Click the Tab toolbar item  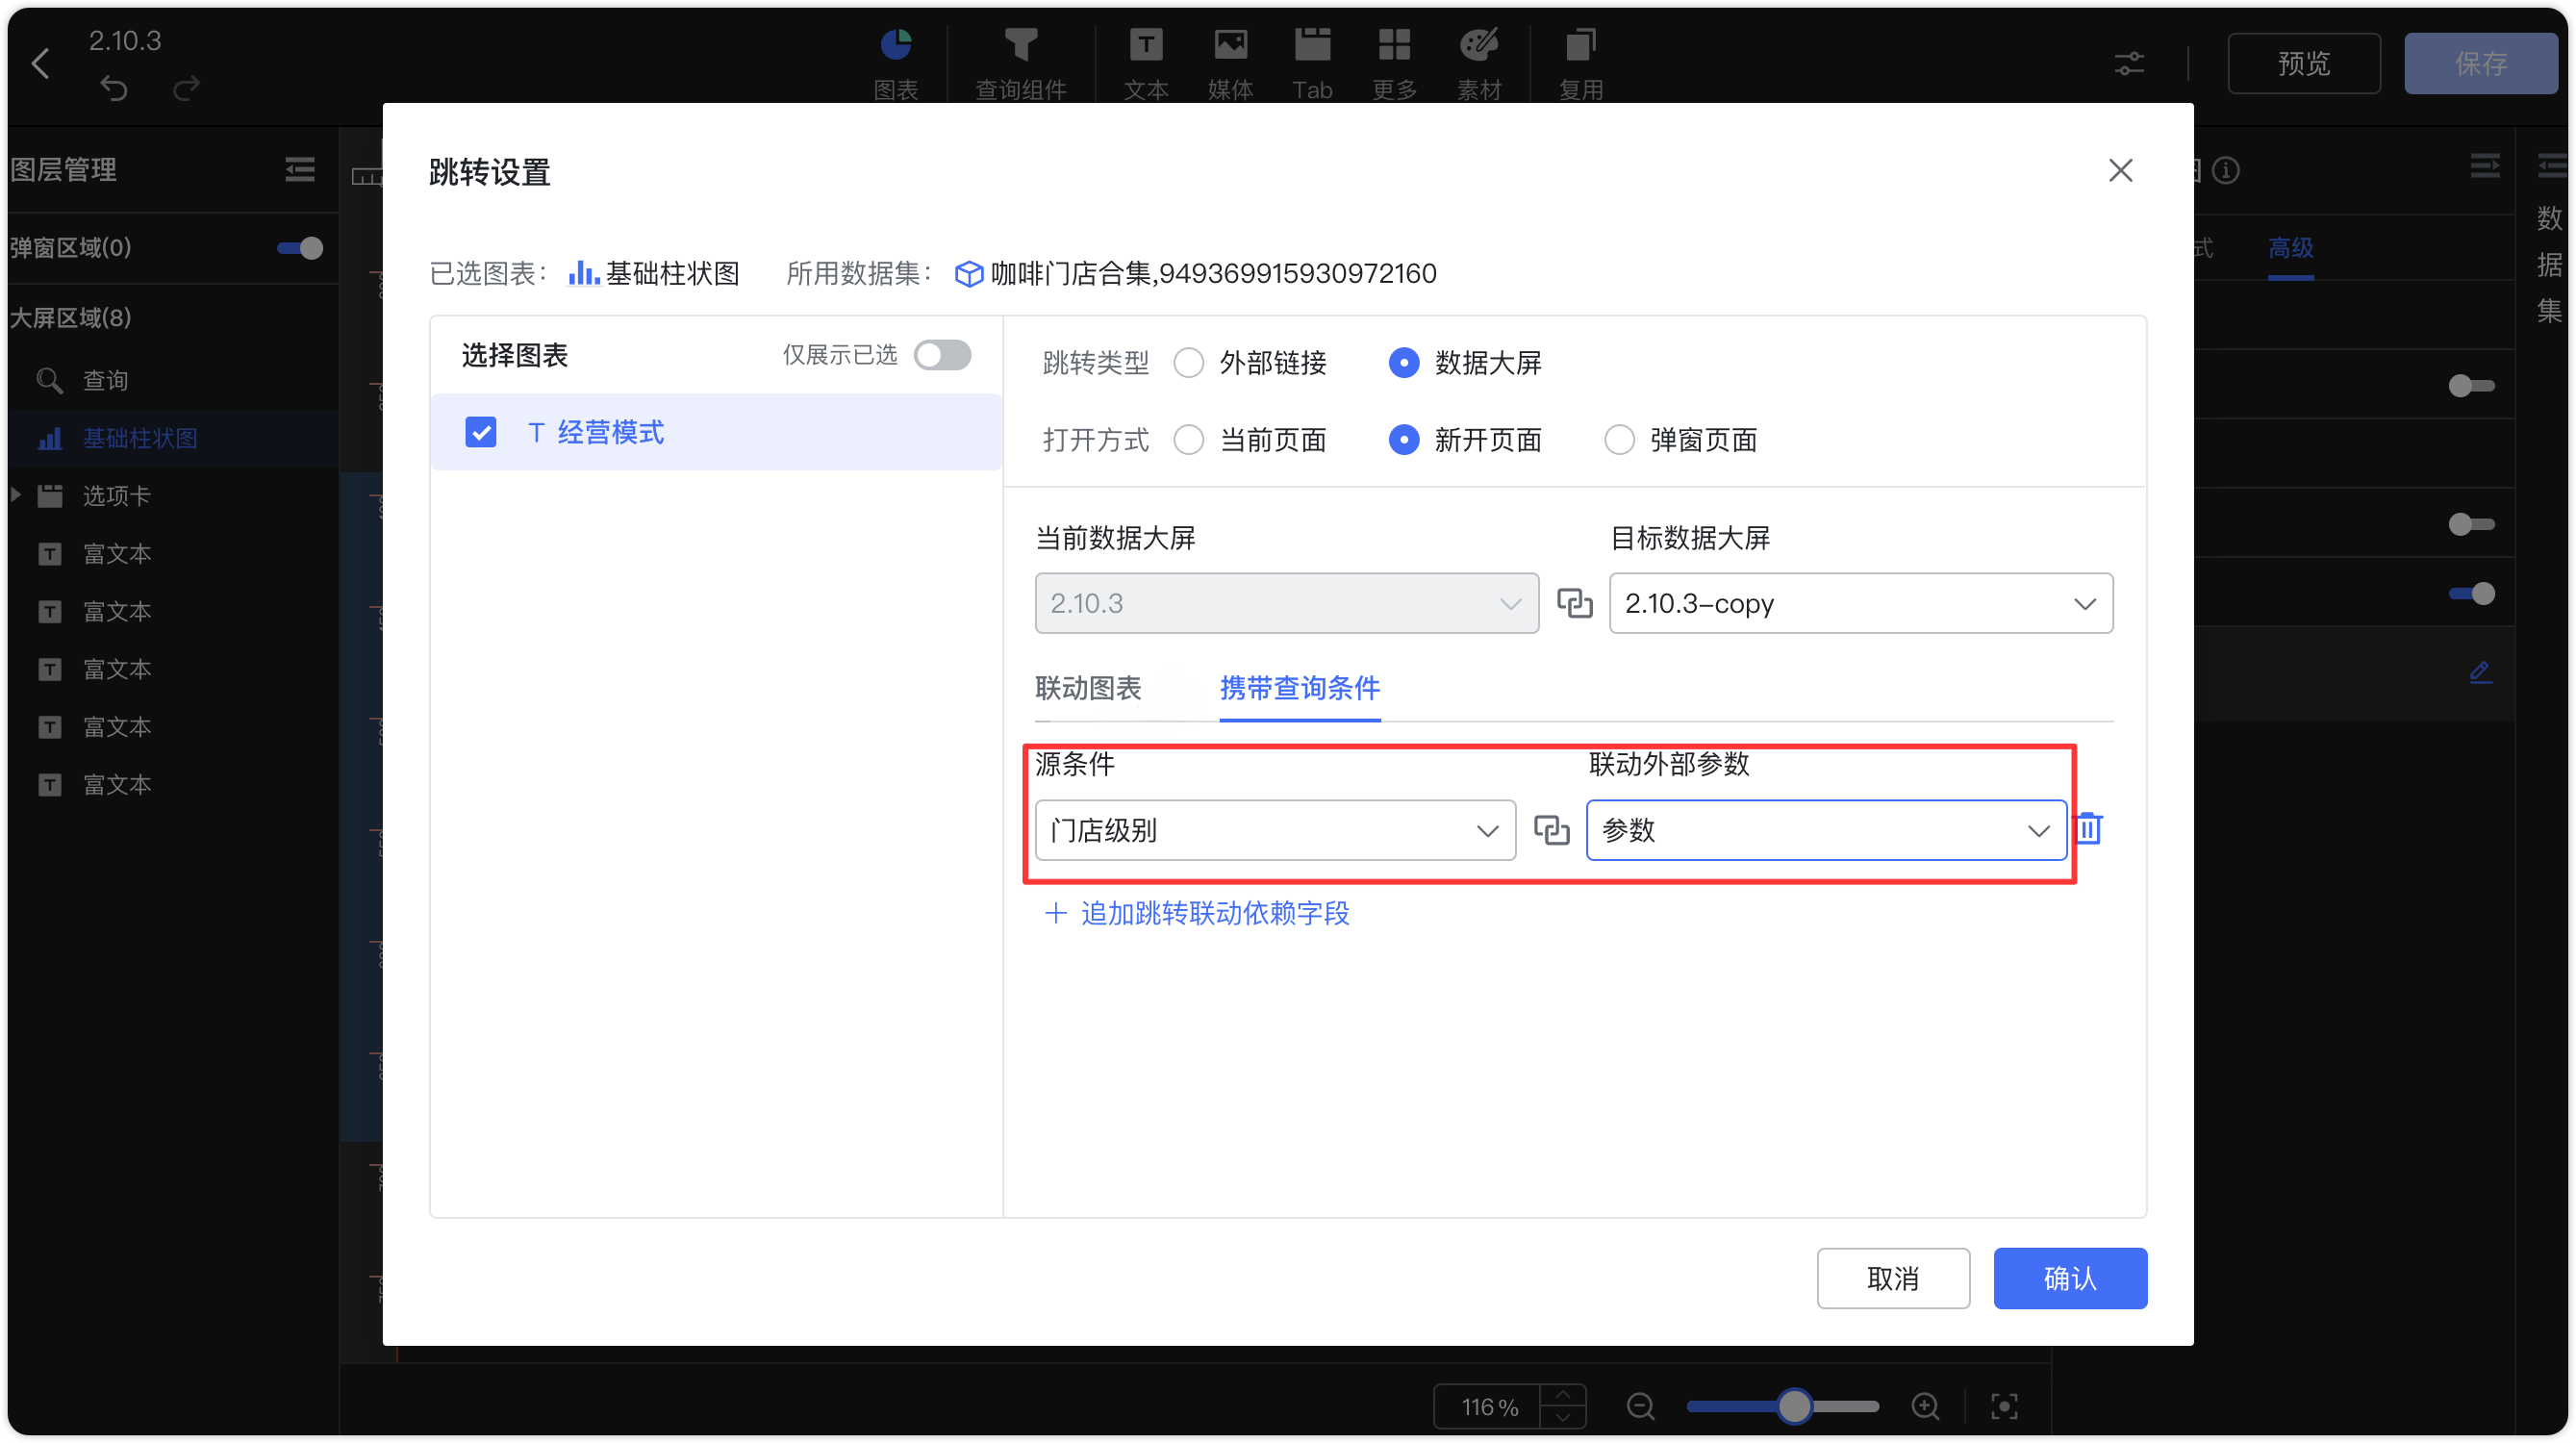pyautogui.click(x=1312, y=64)
